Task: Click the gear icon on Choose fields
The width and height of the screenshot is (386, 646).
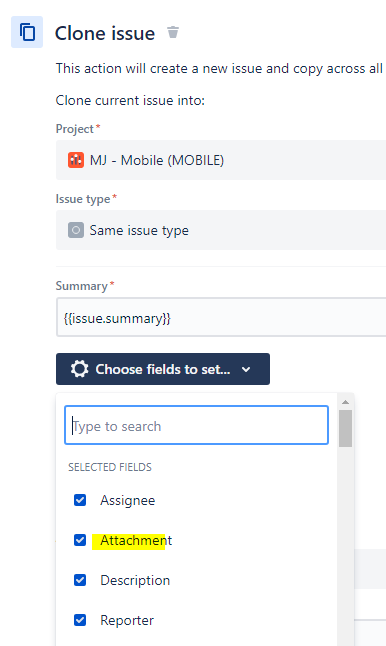Action: [x=79, y=369]
